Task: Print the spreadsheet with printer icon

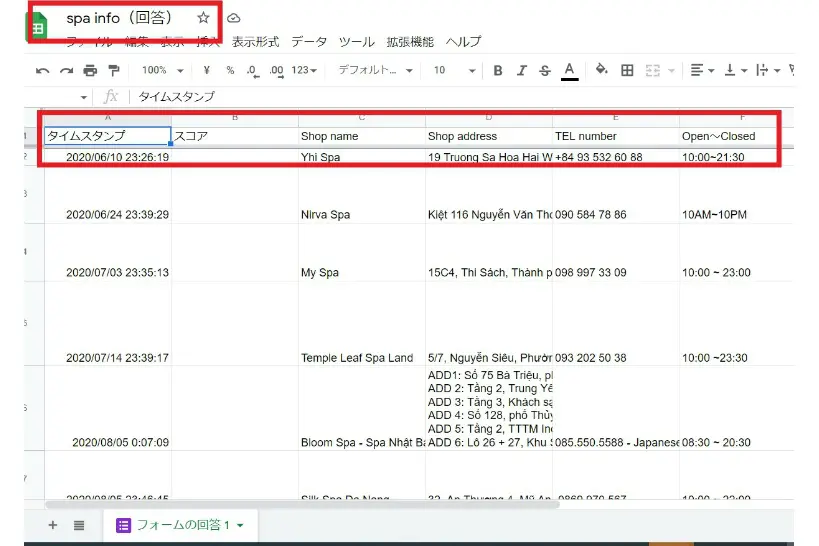Action: click(90, 71)
